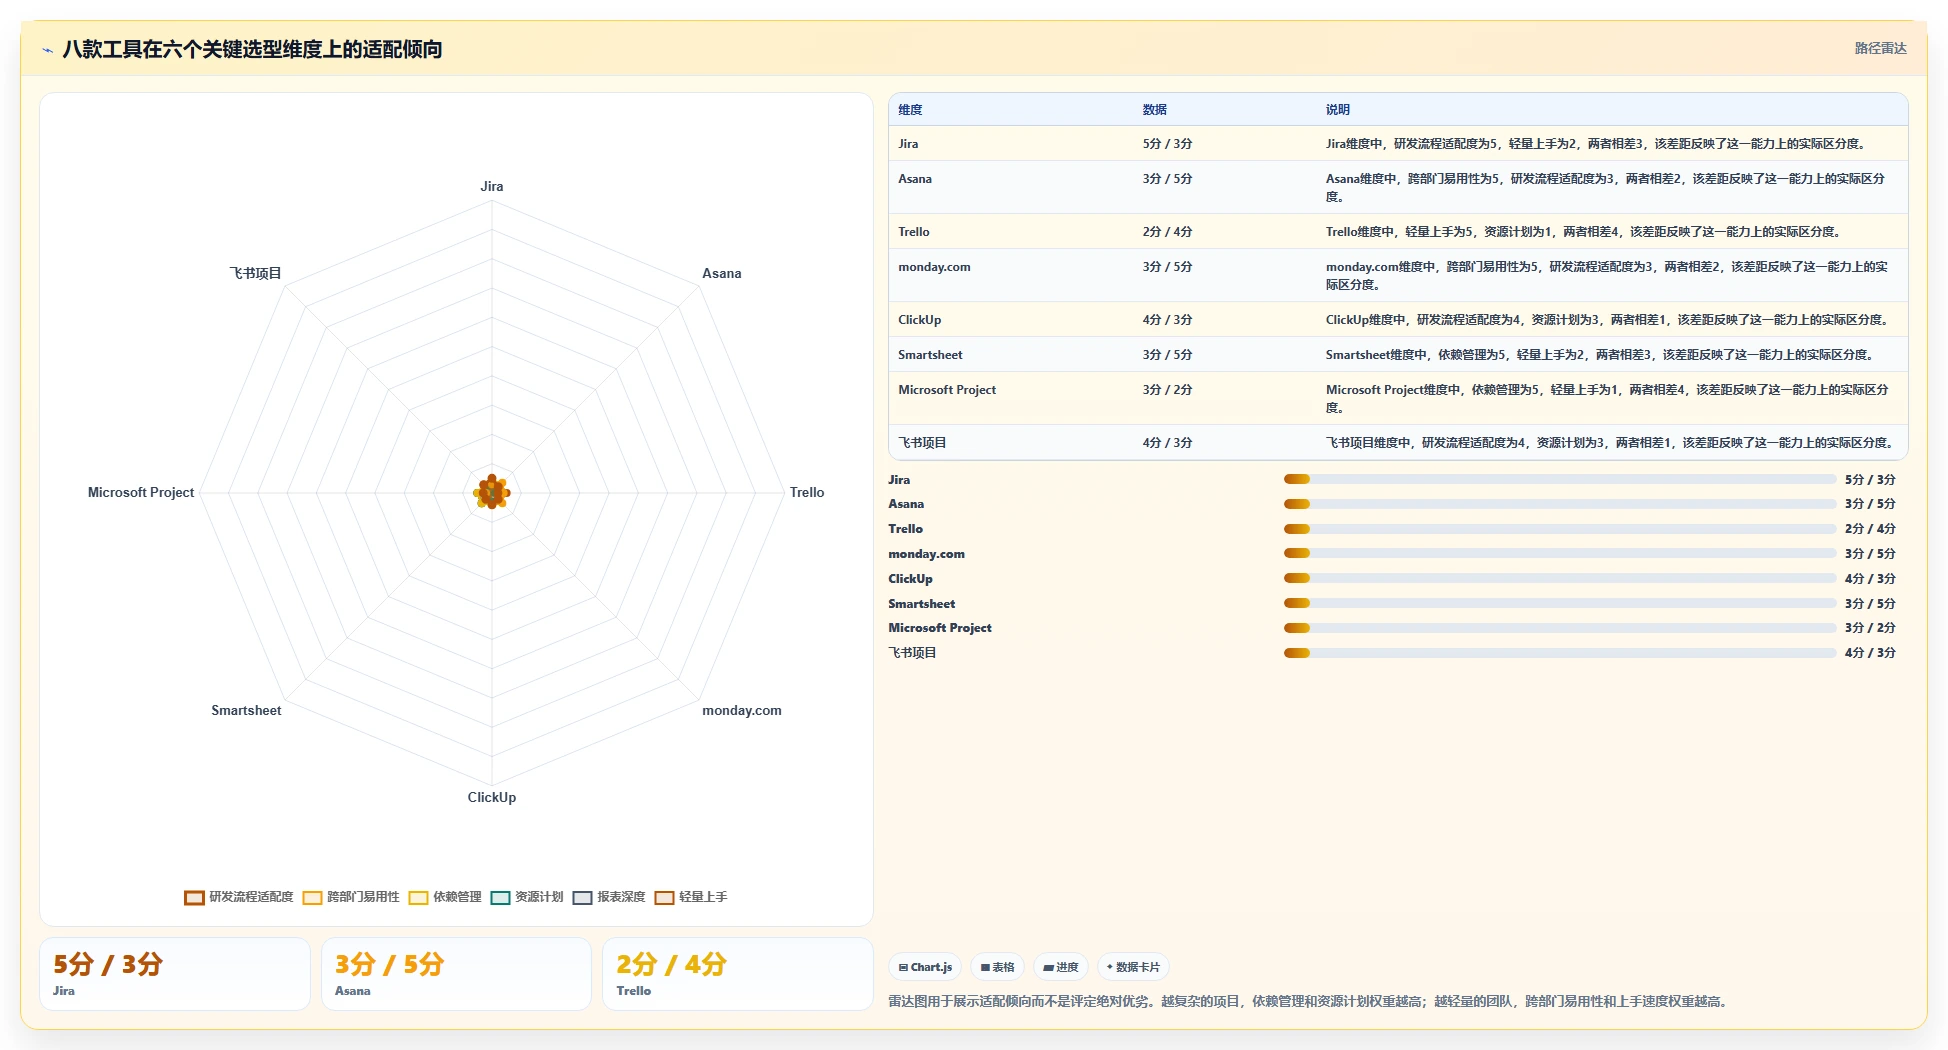1948x1050 pixels.
Task: Toggle the 研发流程适配度 legend entry
Action: coord(239,897)
